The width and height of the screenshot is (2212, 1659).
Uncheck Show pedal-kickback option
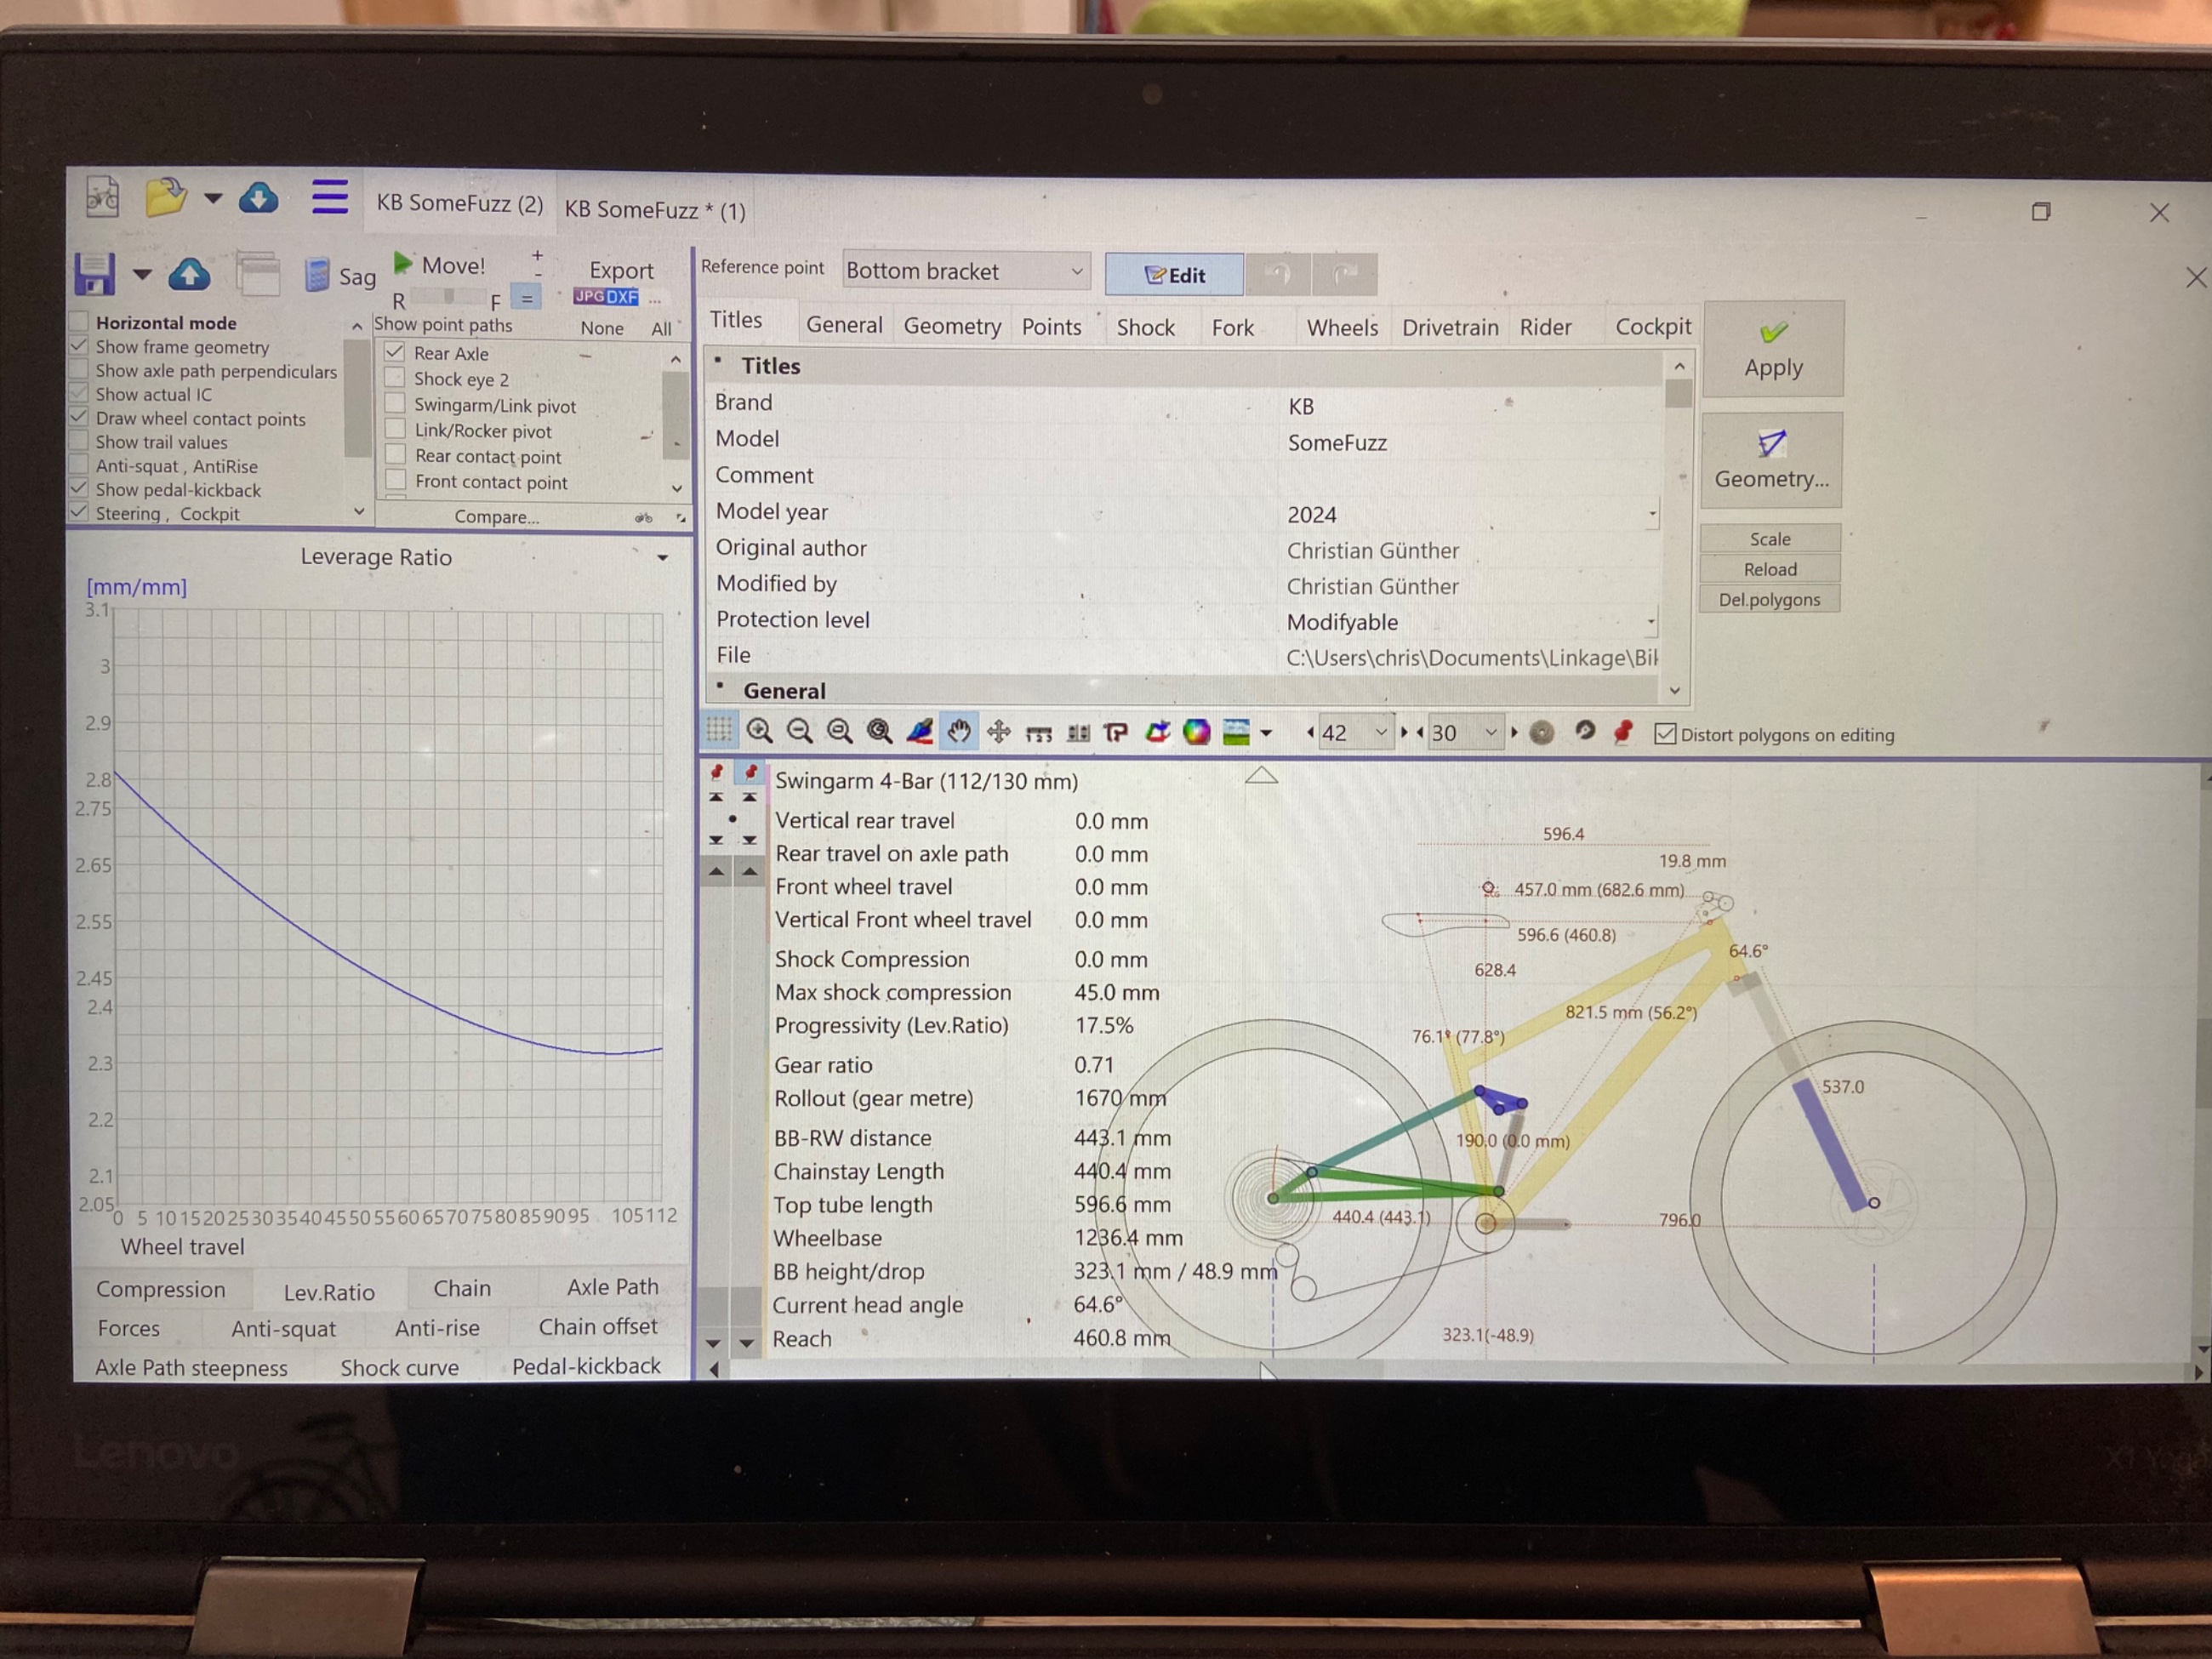pos(78,489)
